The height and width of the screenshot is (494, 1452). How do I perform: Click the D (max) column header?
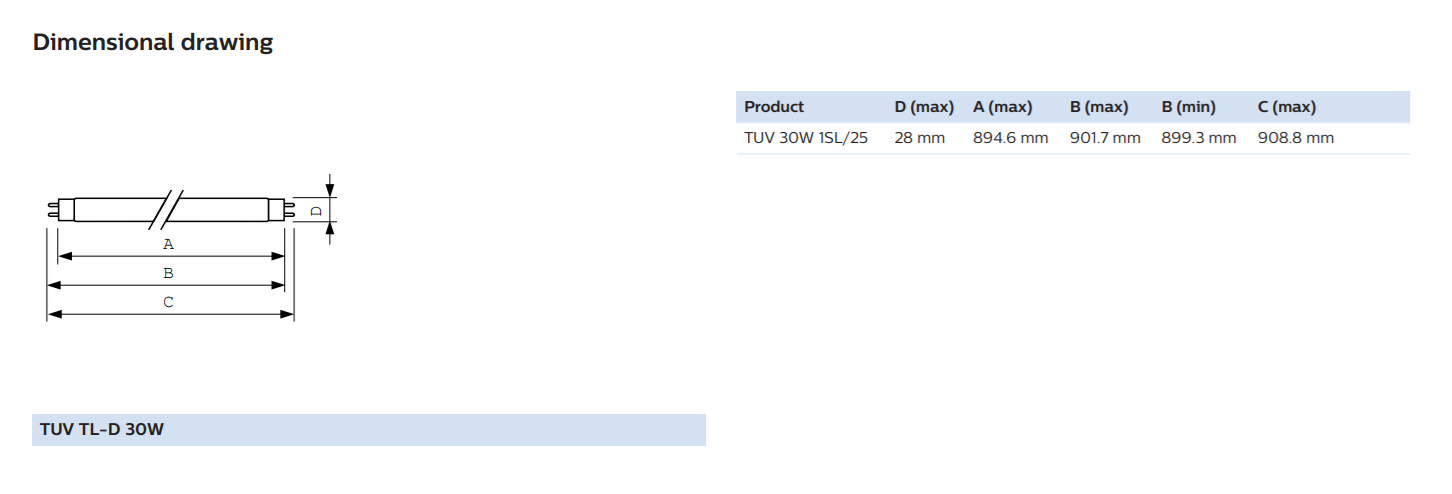pyautogui.click(x=924, y=107)
